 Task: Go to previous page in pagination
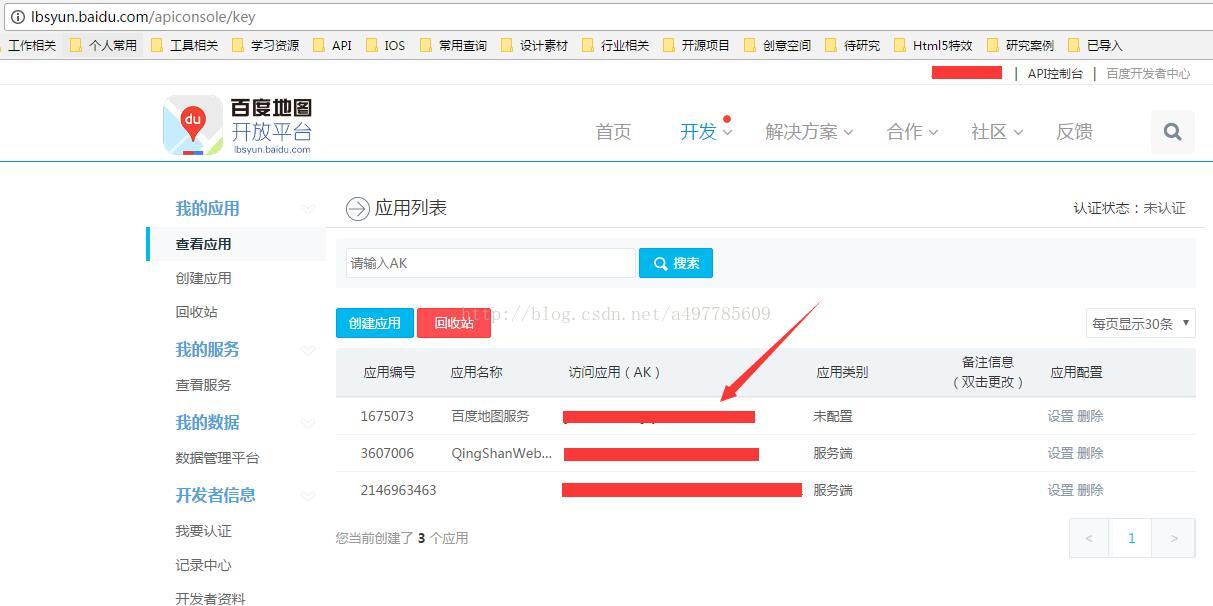(1089, 538)
